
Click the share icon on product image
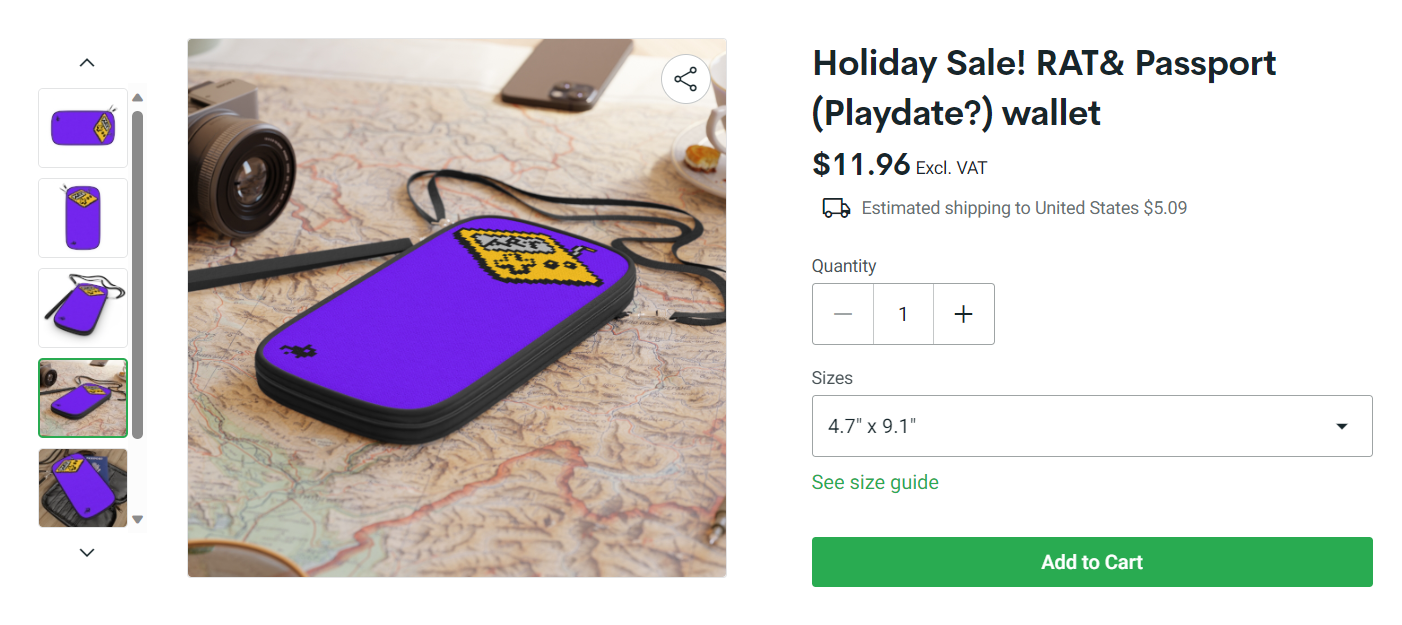click(686, 80)
